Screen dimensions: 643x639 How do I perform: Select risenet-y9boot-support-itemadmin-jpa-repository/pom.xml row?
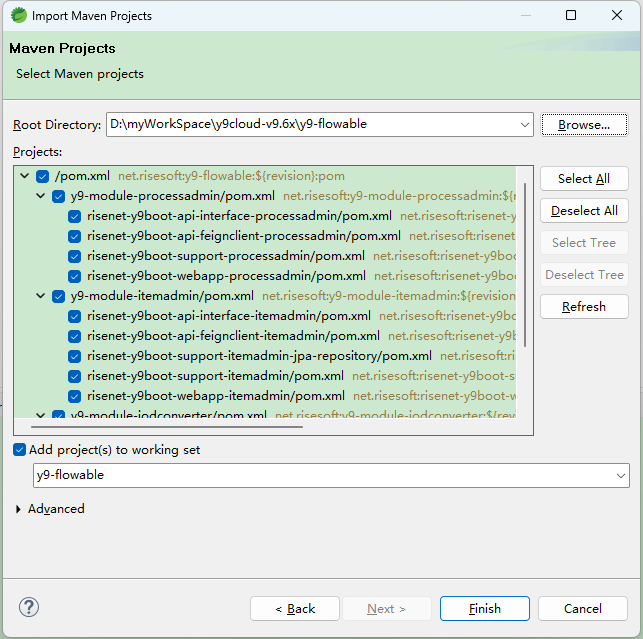259,356
